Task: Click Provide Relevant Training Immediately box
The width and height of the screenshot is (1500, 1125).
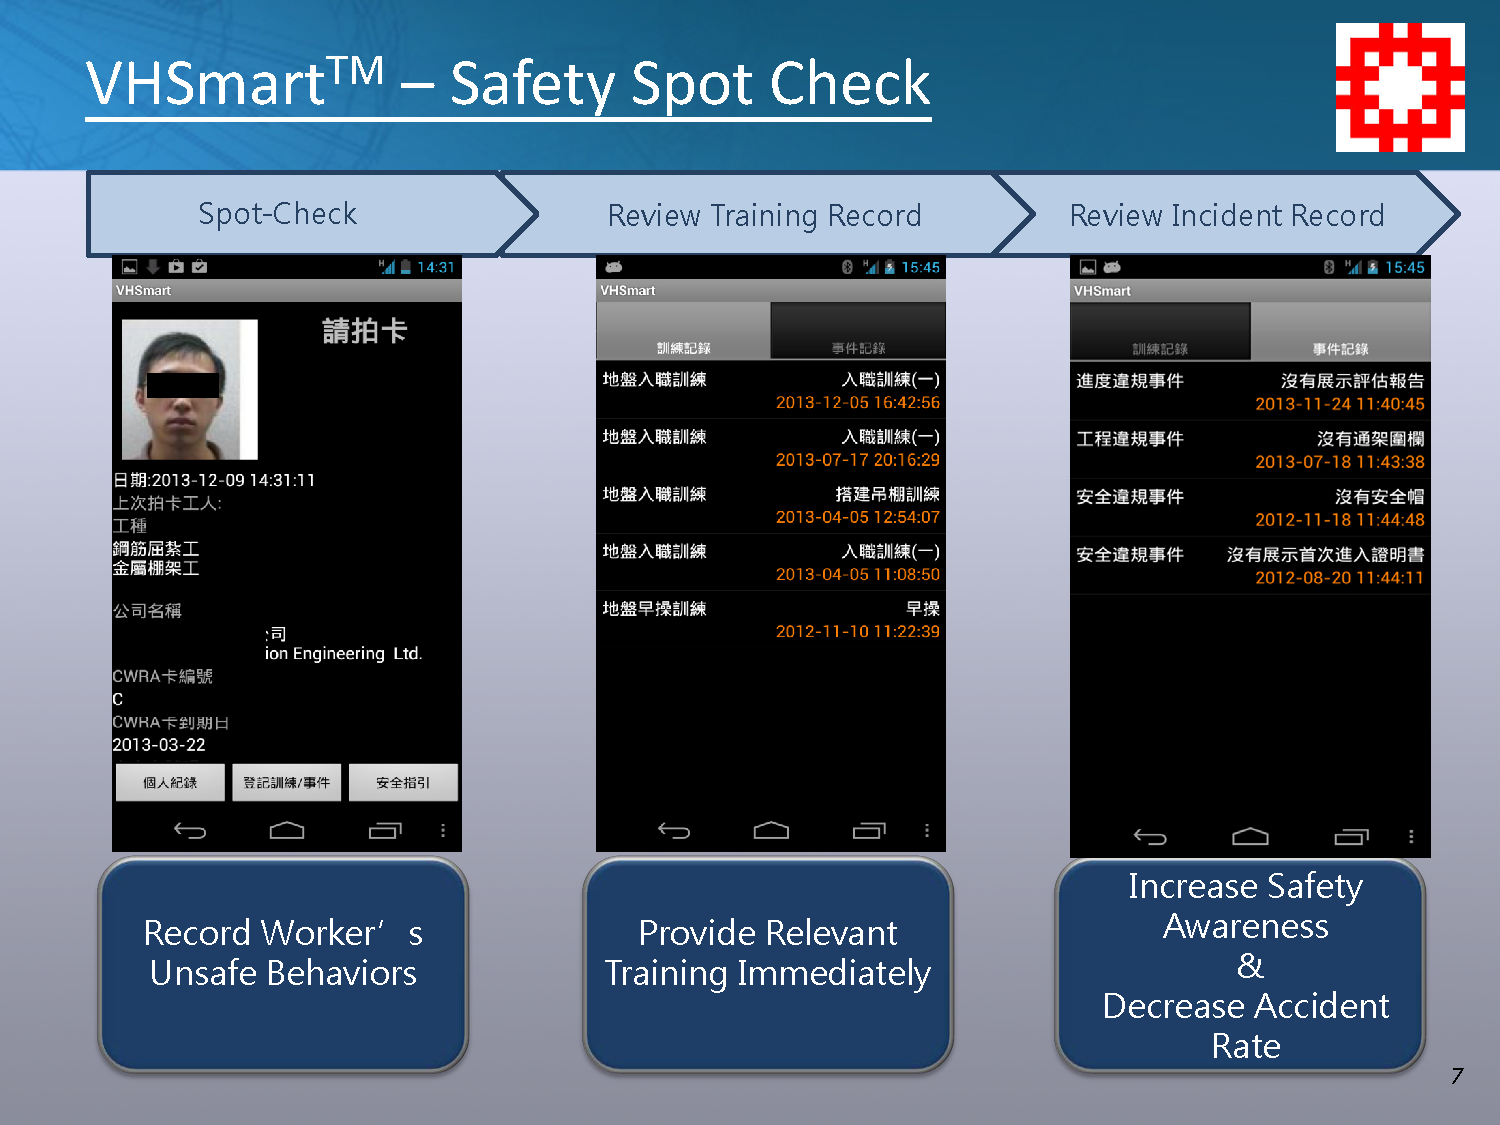Action: pyautogui.click(x=768, y=964)
